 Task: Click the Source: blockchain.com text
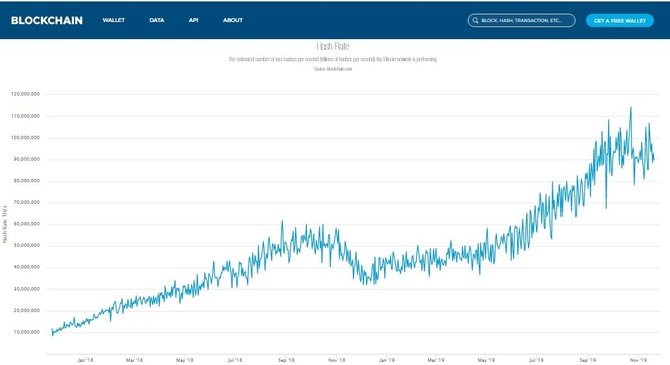coord(333,69)
